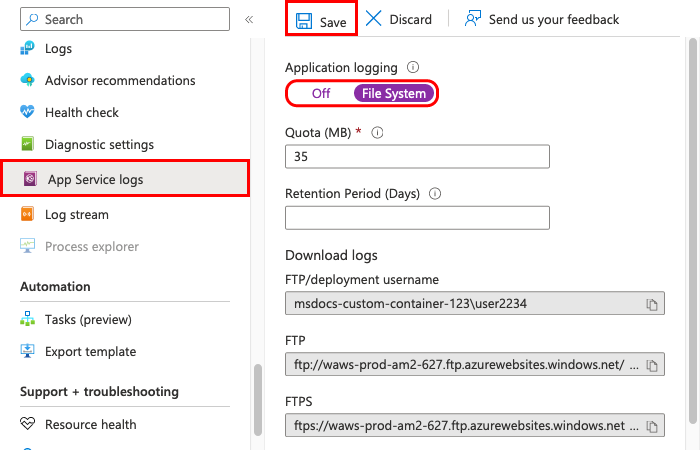Image resolution: width=700 pixels, height=450 pixels.
Task: Copy the FTP/deployment username
Action: 651,304
